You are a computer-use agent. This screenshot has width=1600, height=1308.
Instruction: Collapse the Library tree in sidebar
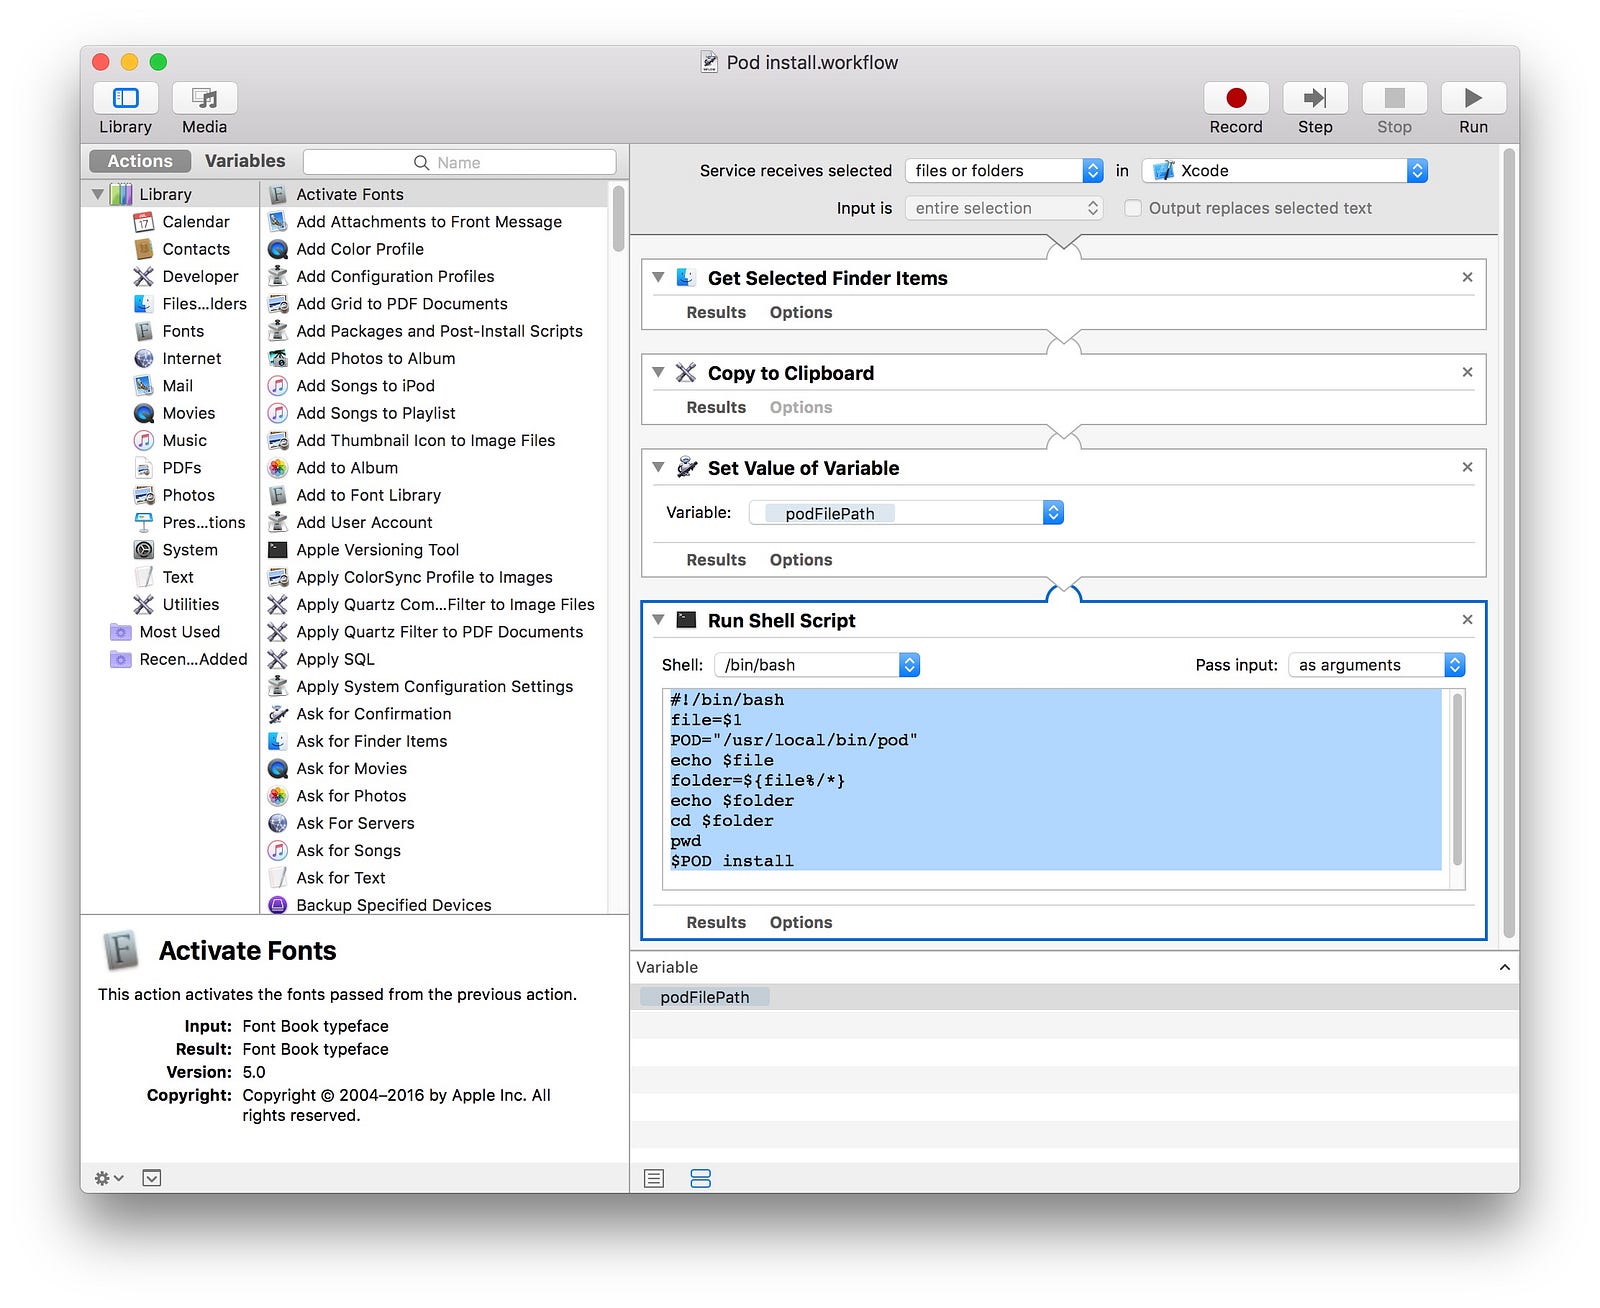tap(98, 194)
